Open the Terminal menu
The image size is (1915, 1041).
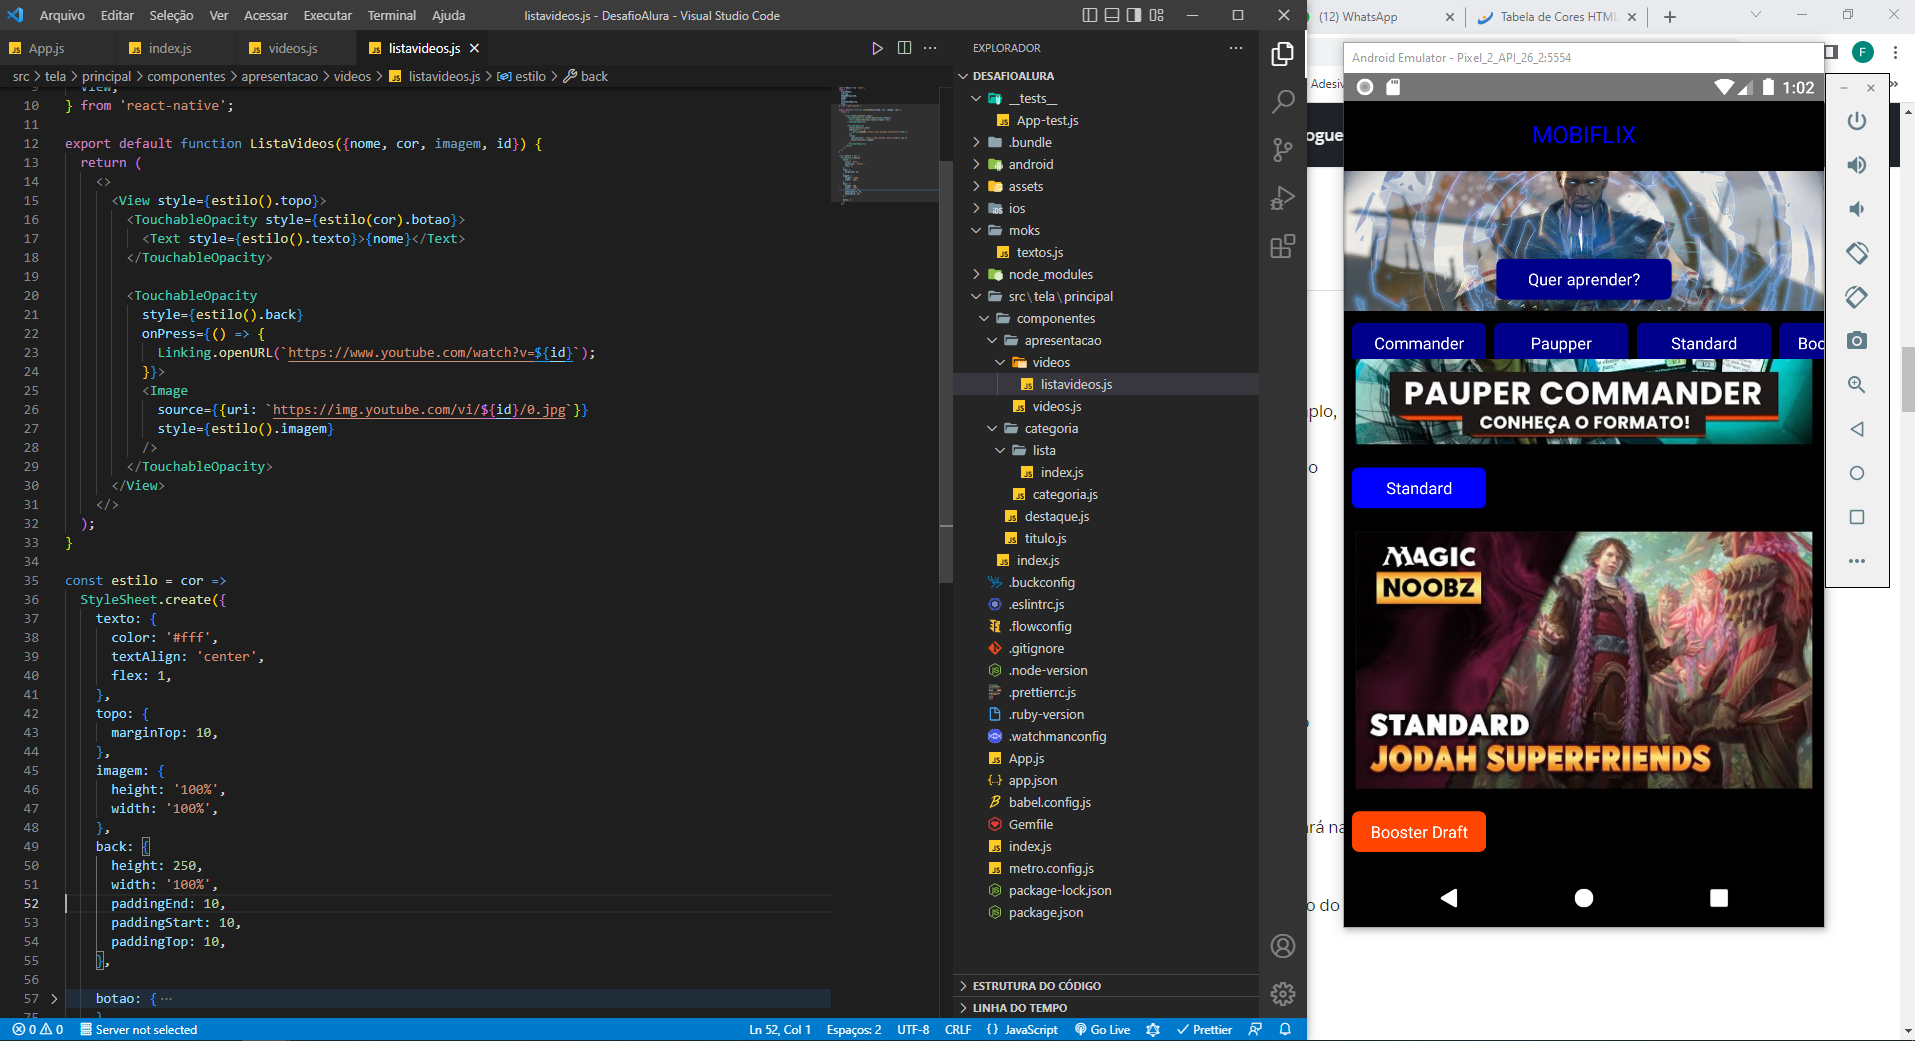391,15
